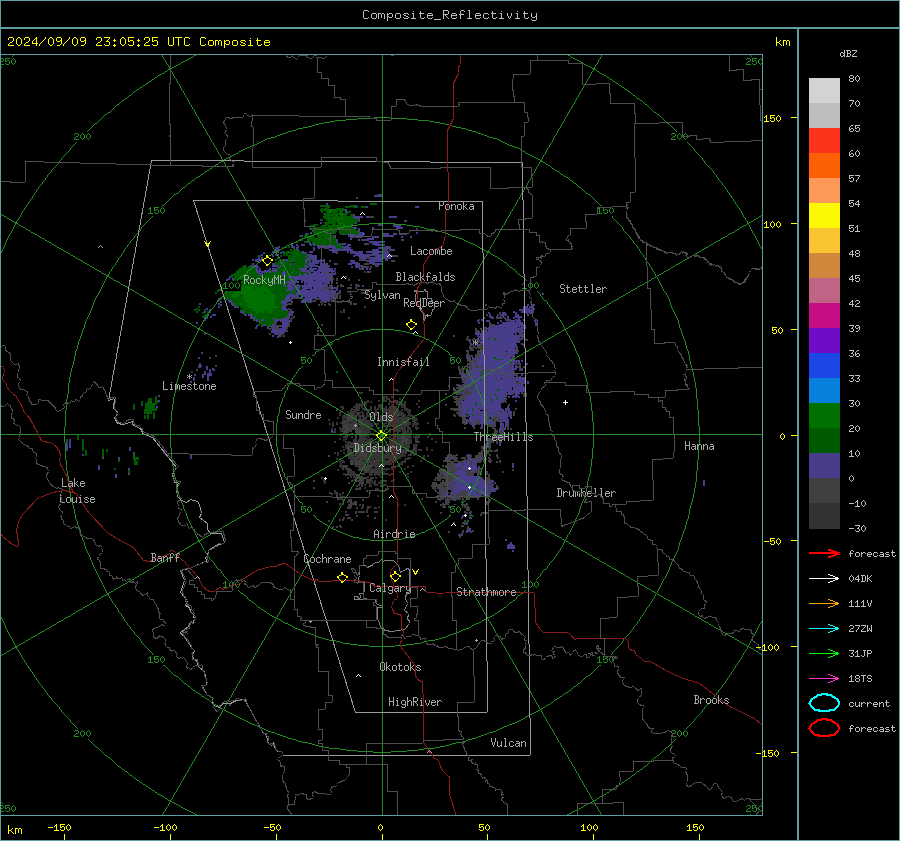Screen dimensions: 900x841
Task: Pick the green 31JP arrow legend icon
Action: (824, 653)
